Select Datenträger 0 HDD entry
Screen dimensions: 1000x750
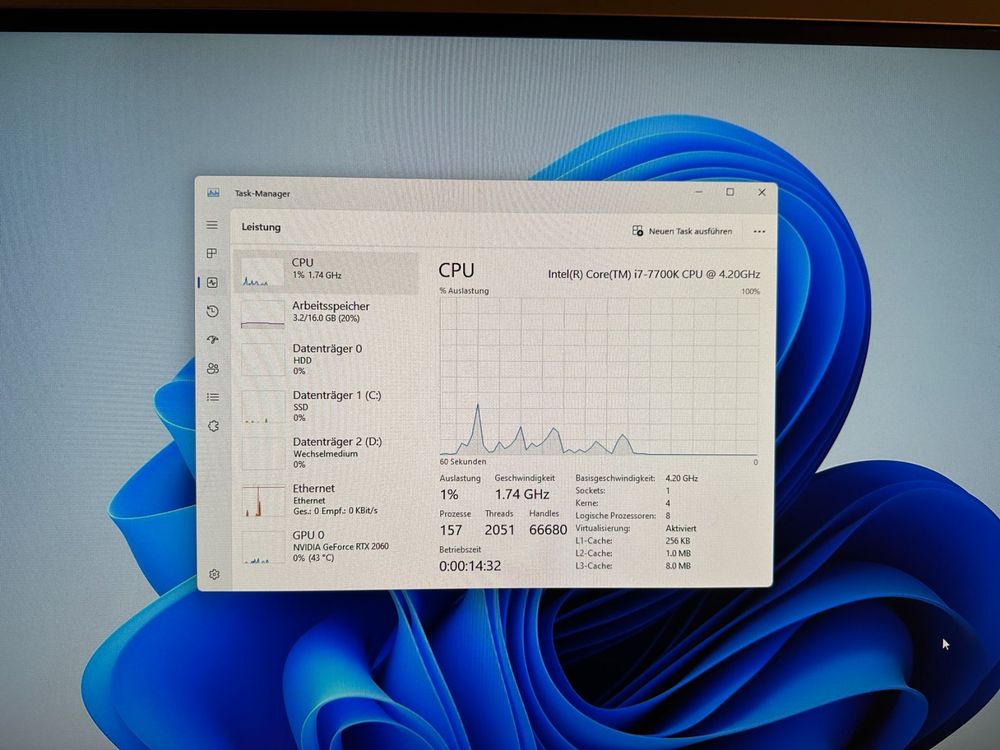pyautogui.click(x=327, y=359)
